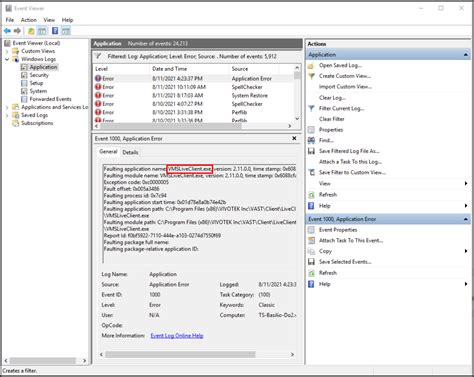Expand the Custom Views tree node
Screen dimensions: 474x377
click(7, 51)
